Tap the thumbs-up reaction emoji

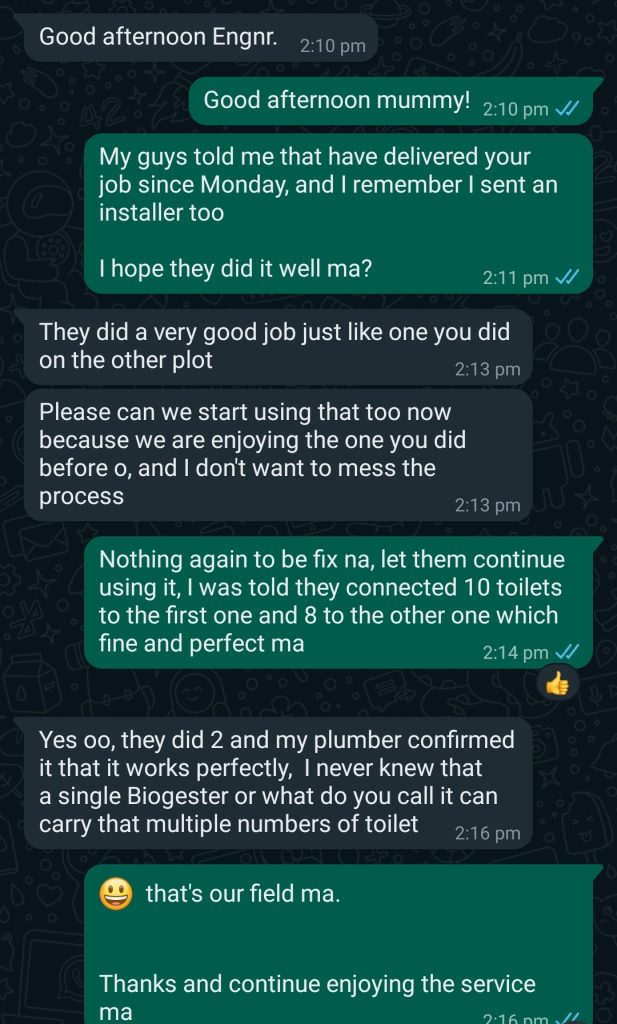[x=557, y=685]
